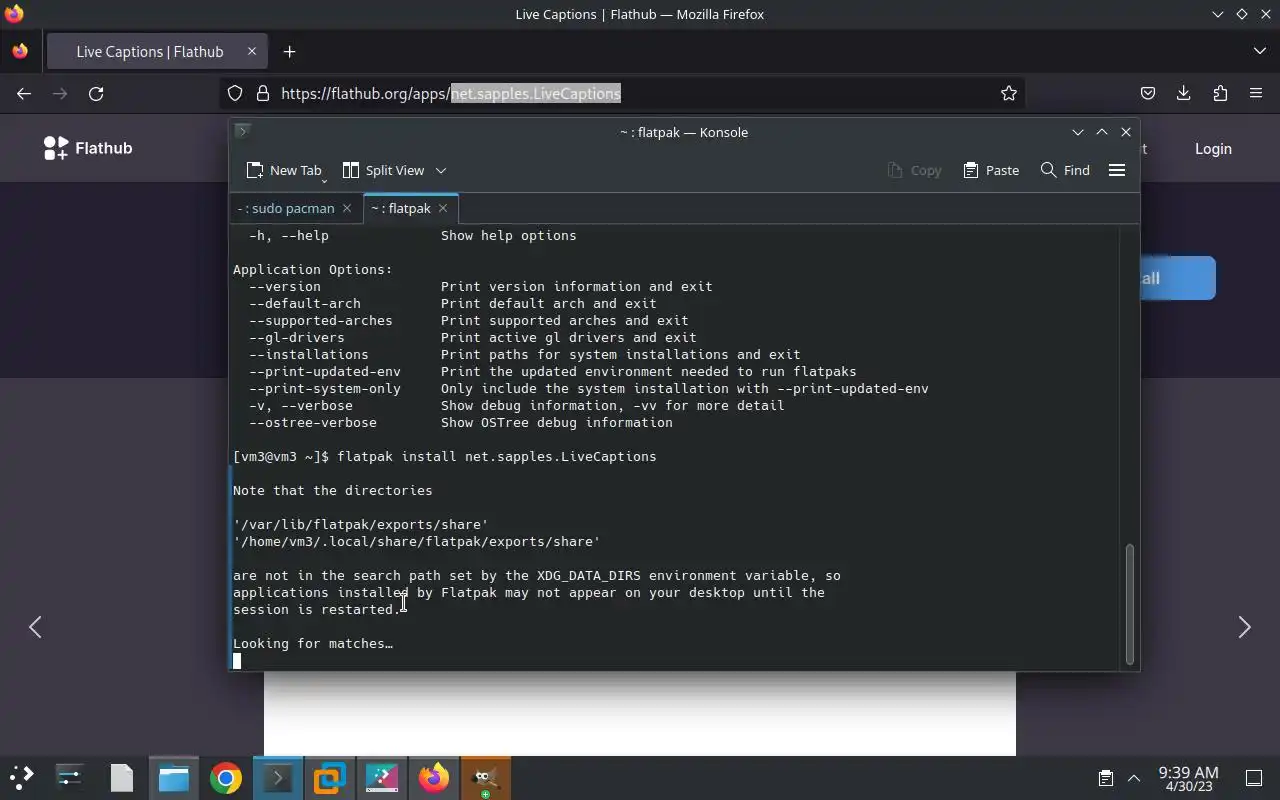Click the Login link on Flathub

point(1213,148)
